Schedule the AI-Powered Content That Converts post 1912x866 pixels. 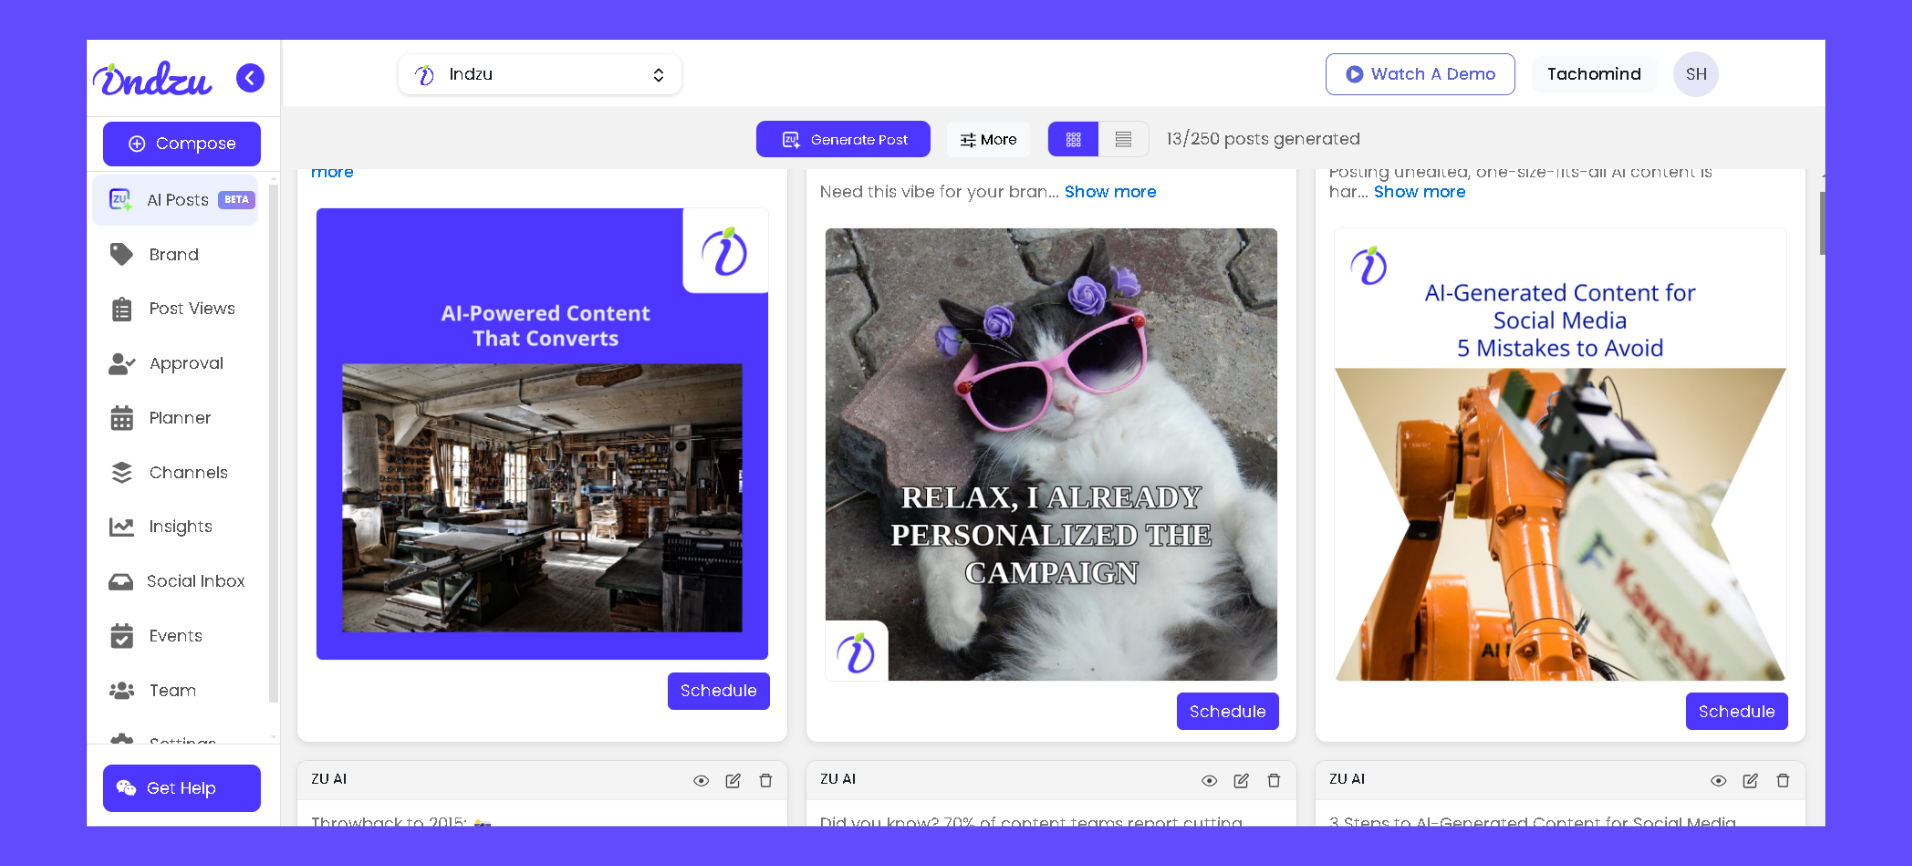719,691
